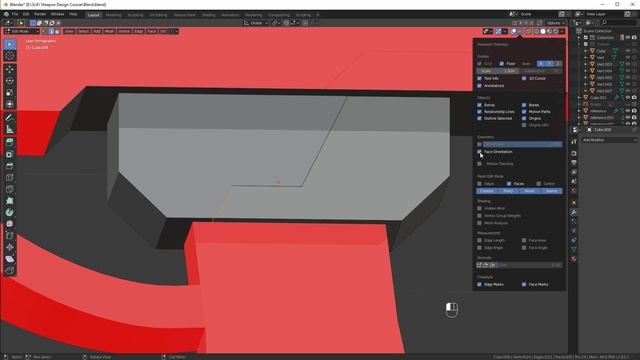Image resolution: width=640 pixels, height=360 pixels.
Task: Click the Select menu in viewport header
Action: (83, 31)
